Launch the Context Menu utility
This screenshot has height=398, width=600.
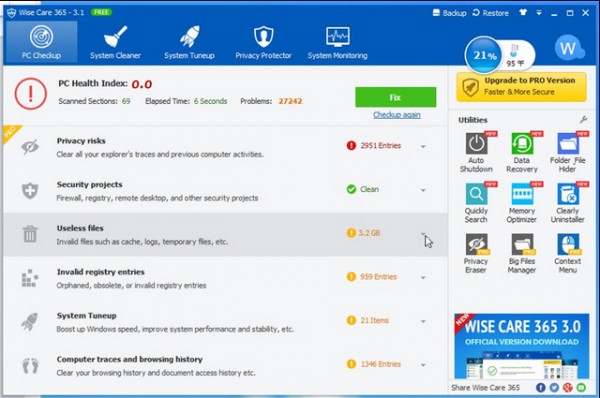point(567,253)
